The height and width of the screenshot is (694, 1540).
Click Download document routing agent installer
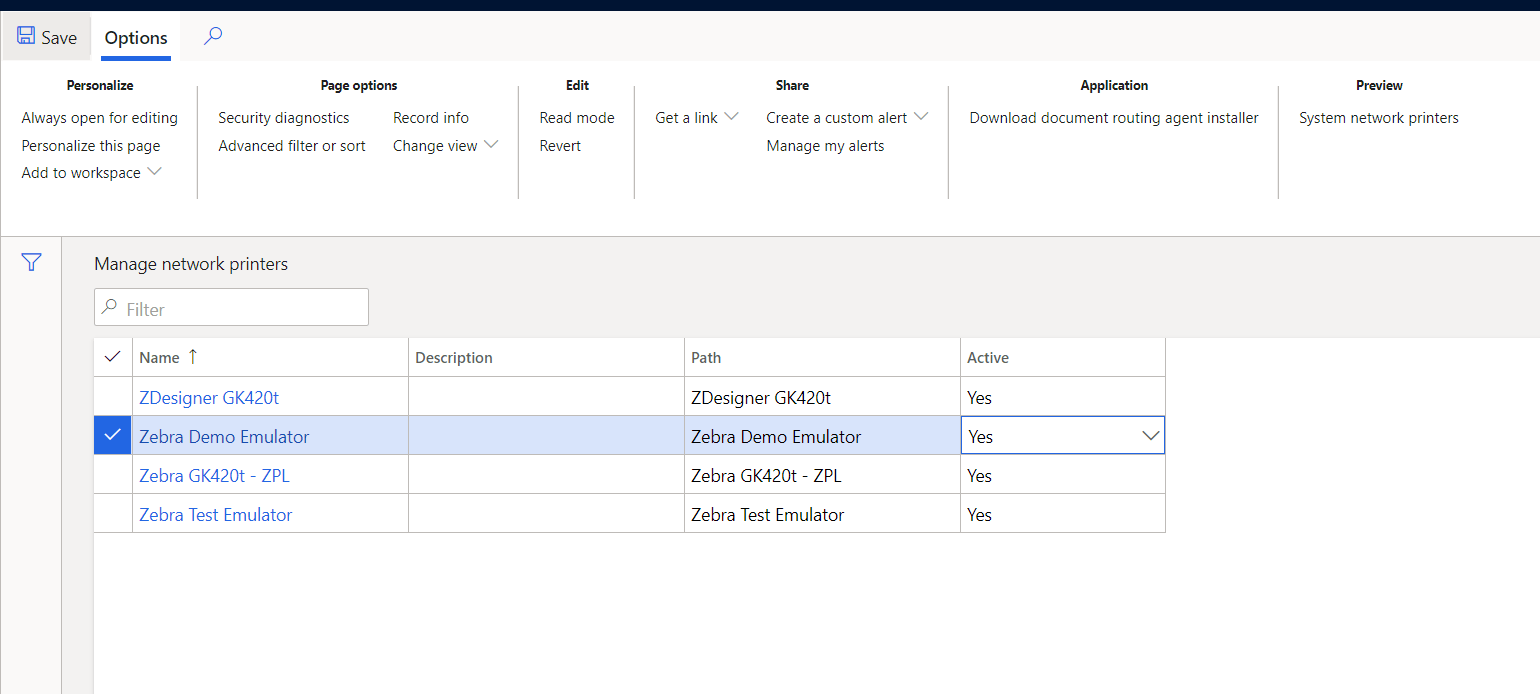click(1113, 117)
